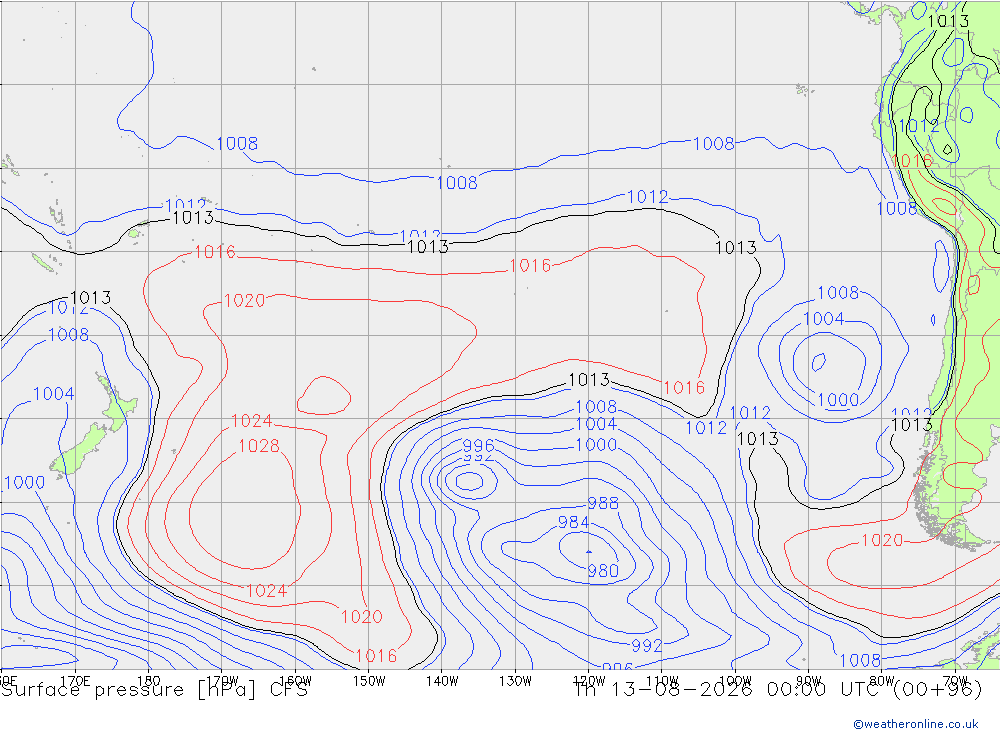Viewport: 1000px width, 733px height.
Task: Click New Zealand's South Island on the map
Action: click(79, 450)
